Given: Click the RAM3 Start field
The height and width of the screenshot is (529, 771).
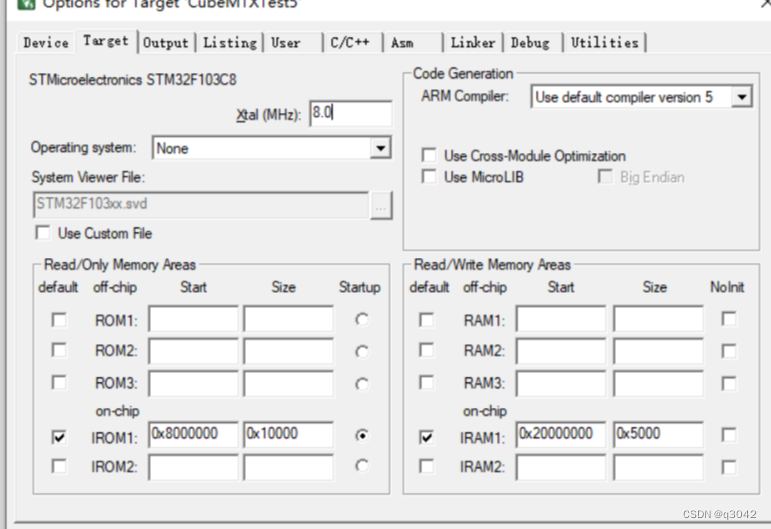Looking at the screenshot, I should pyautogui.click(x=561, y=383).
